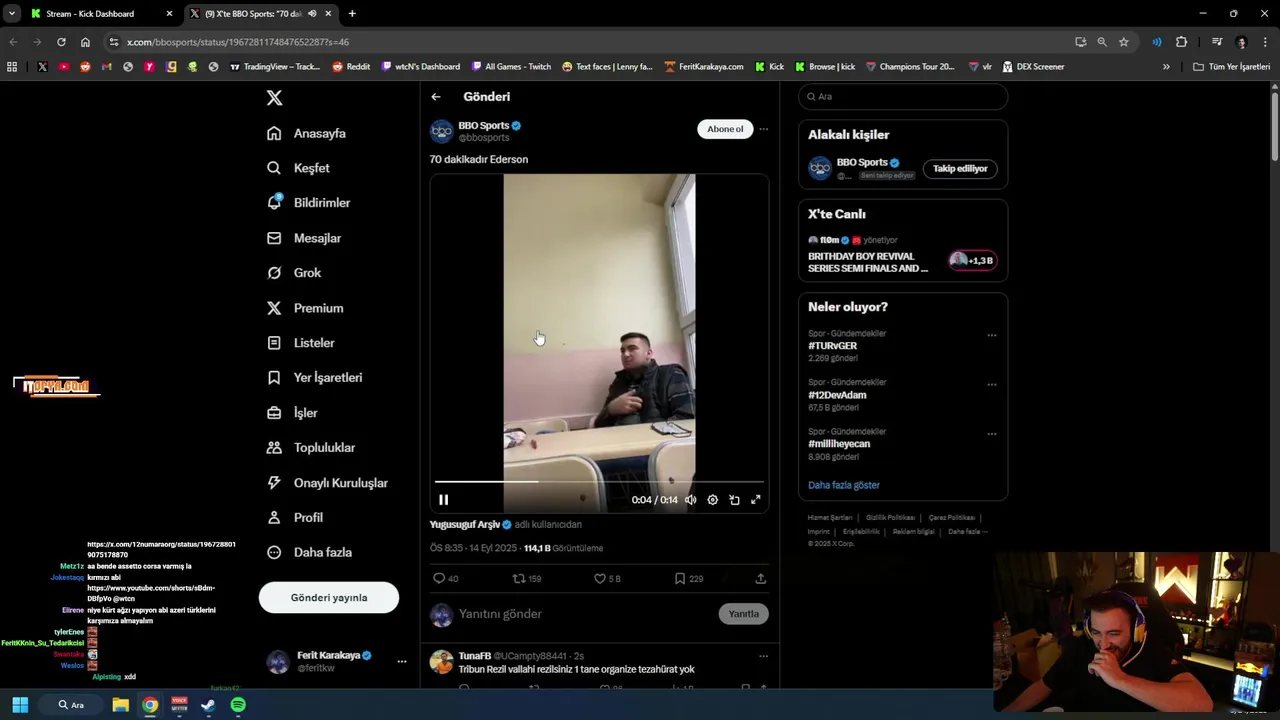1280x720 pixels.
Task: Open the BRITHDAY BOY REVIVAL live broadcast
Action: pyautogui.click(x=868, y=262)
